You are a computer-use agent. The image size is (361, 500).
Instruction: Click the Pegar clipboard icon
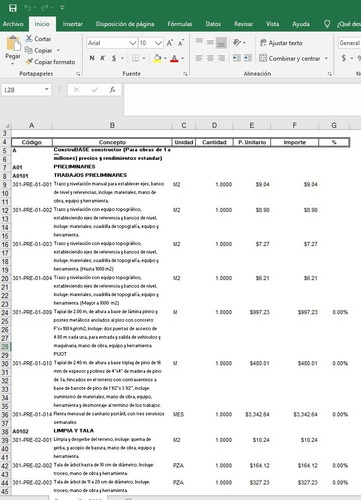pos(13,44)
